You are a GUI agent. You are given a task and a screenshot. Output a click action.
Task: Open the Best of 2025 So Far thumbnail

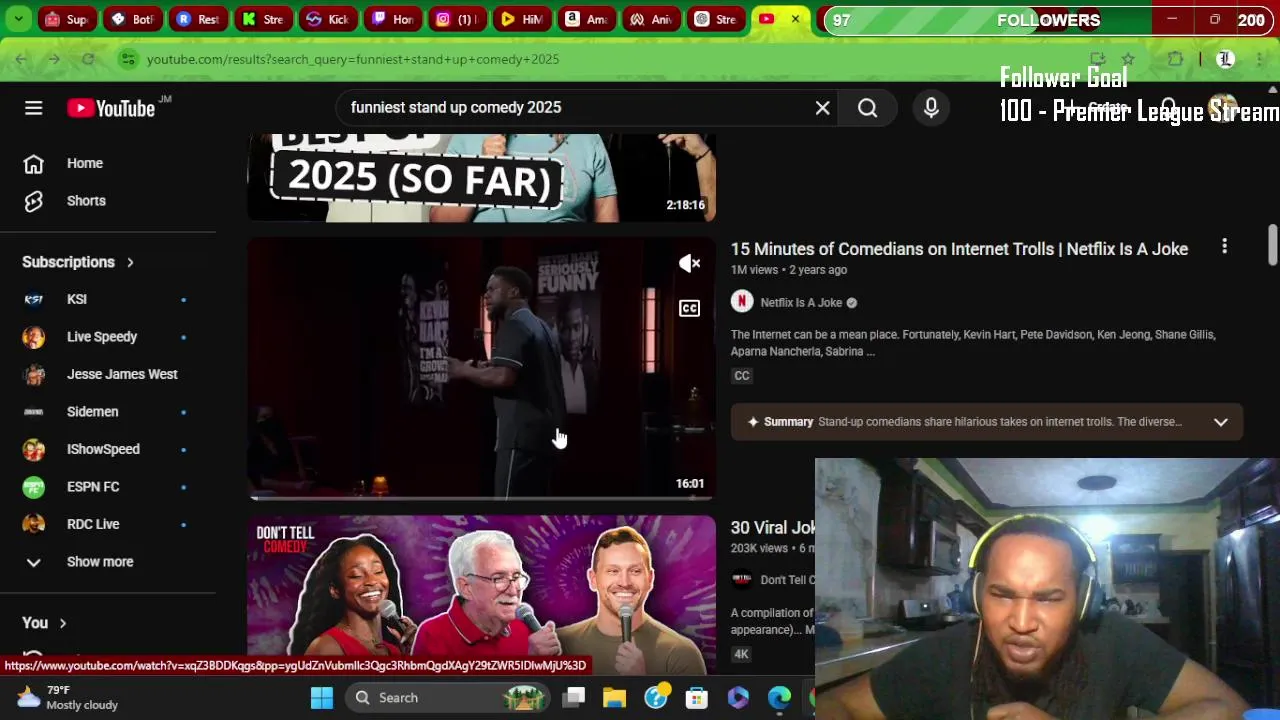[481, 178]
